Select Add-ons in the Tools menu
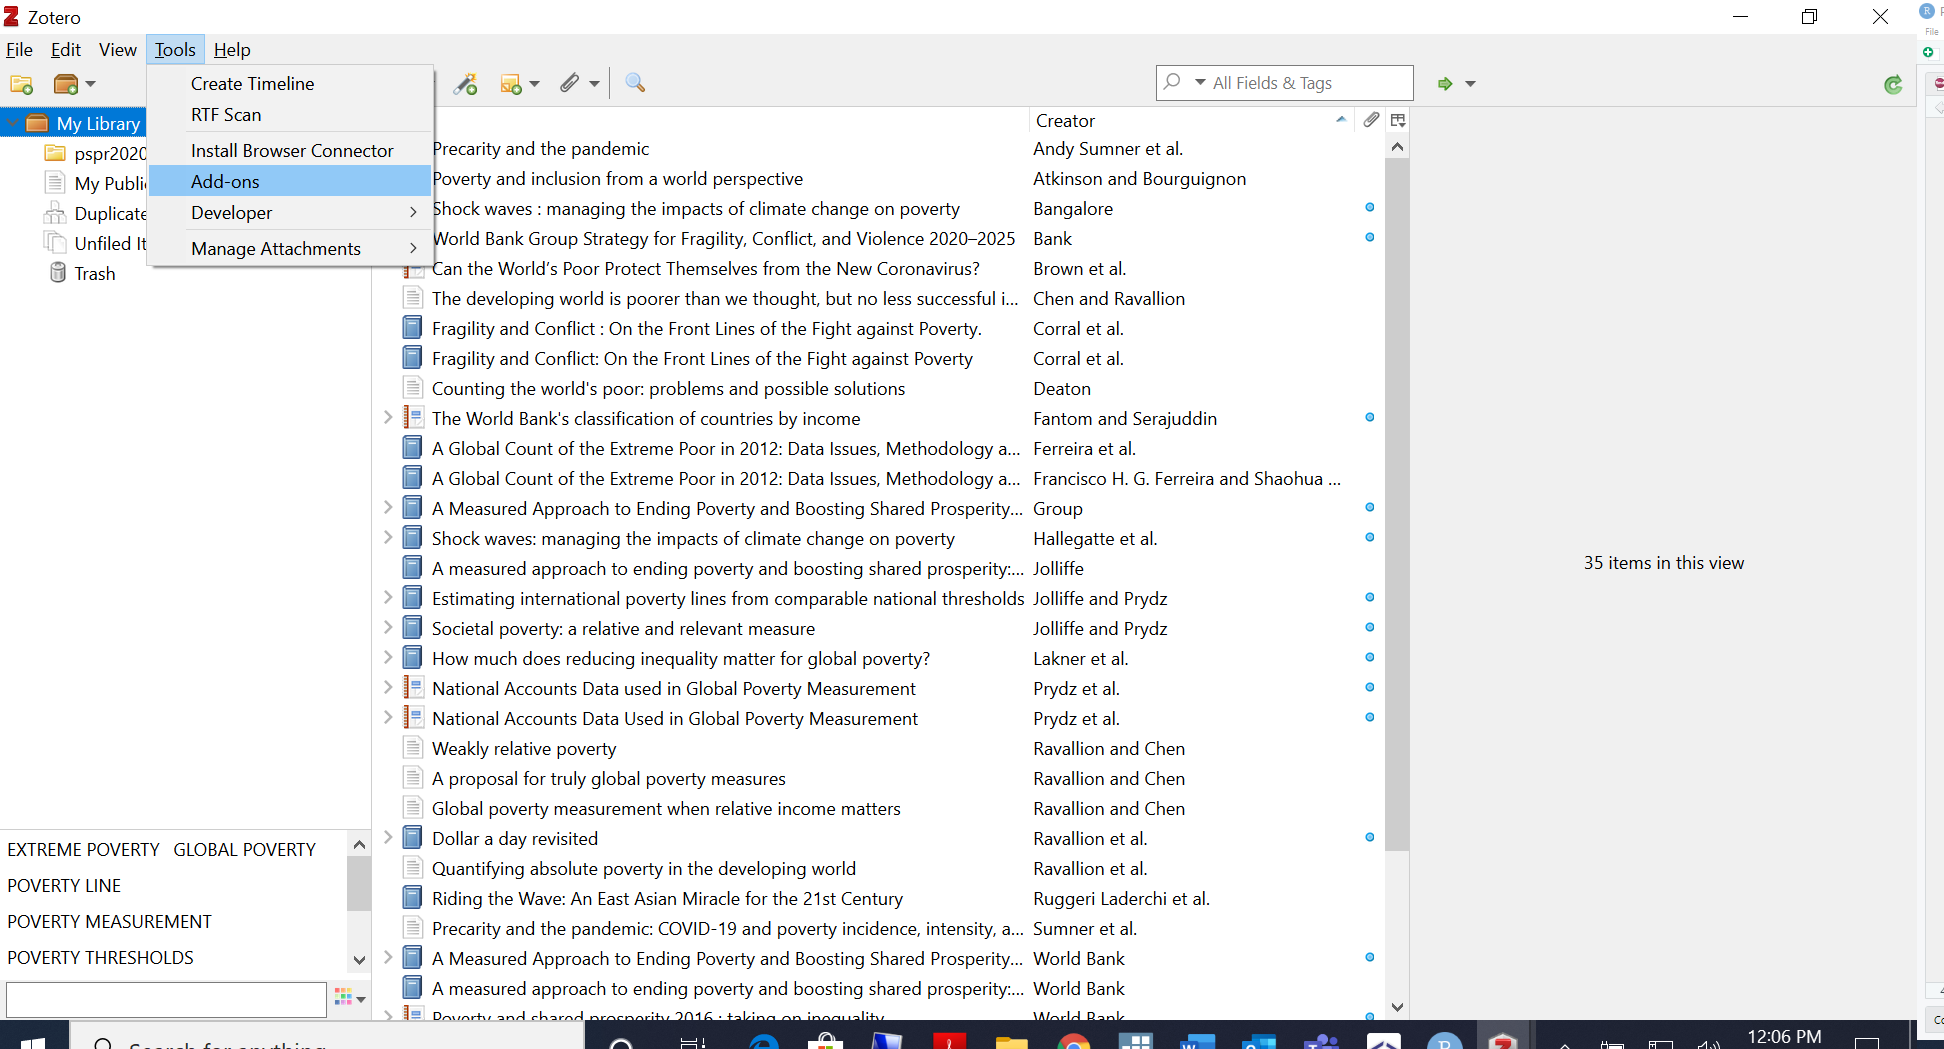1944x1049 pixels. (x=290, y=182)
